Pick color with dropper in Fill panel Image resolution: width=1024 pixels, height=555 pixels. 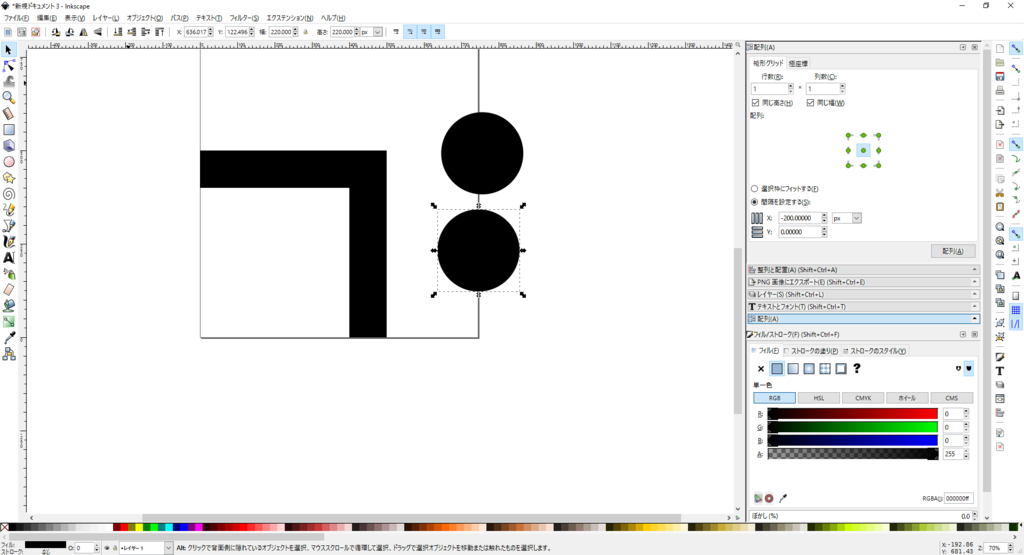783,498
